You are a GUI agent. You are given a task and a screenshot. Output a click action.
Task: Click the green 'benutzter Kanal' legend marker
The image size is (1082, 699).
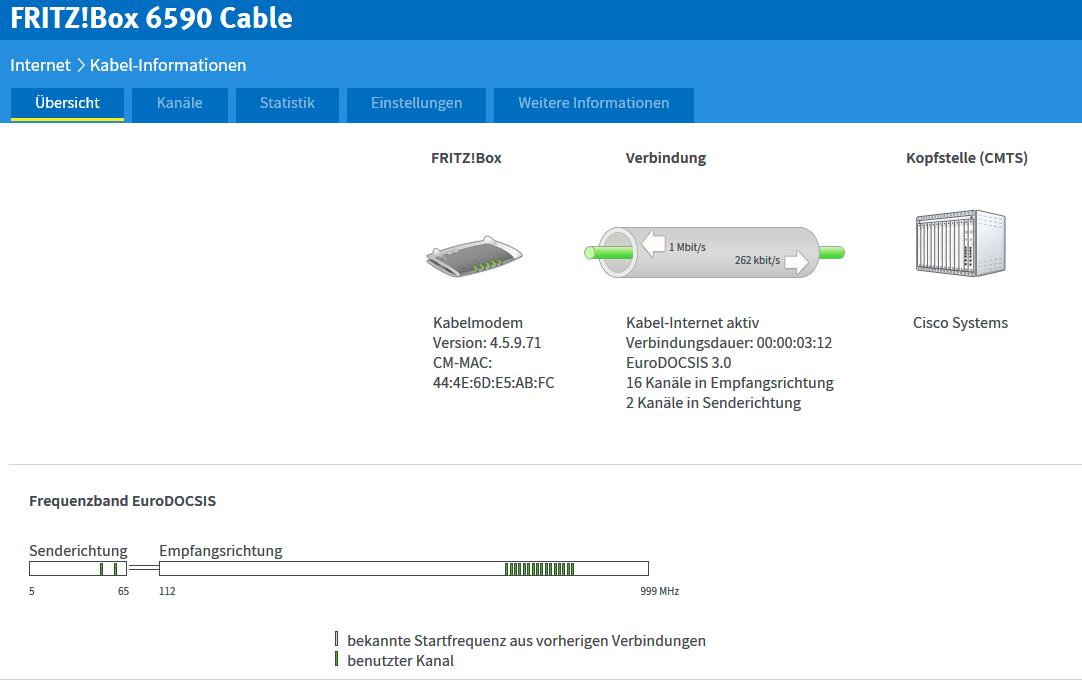tap(336, 660)
